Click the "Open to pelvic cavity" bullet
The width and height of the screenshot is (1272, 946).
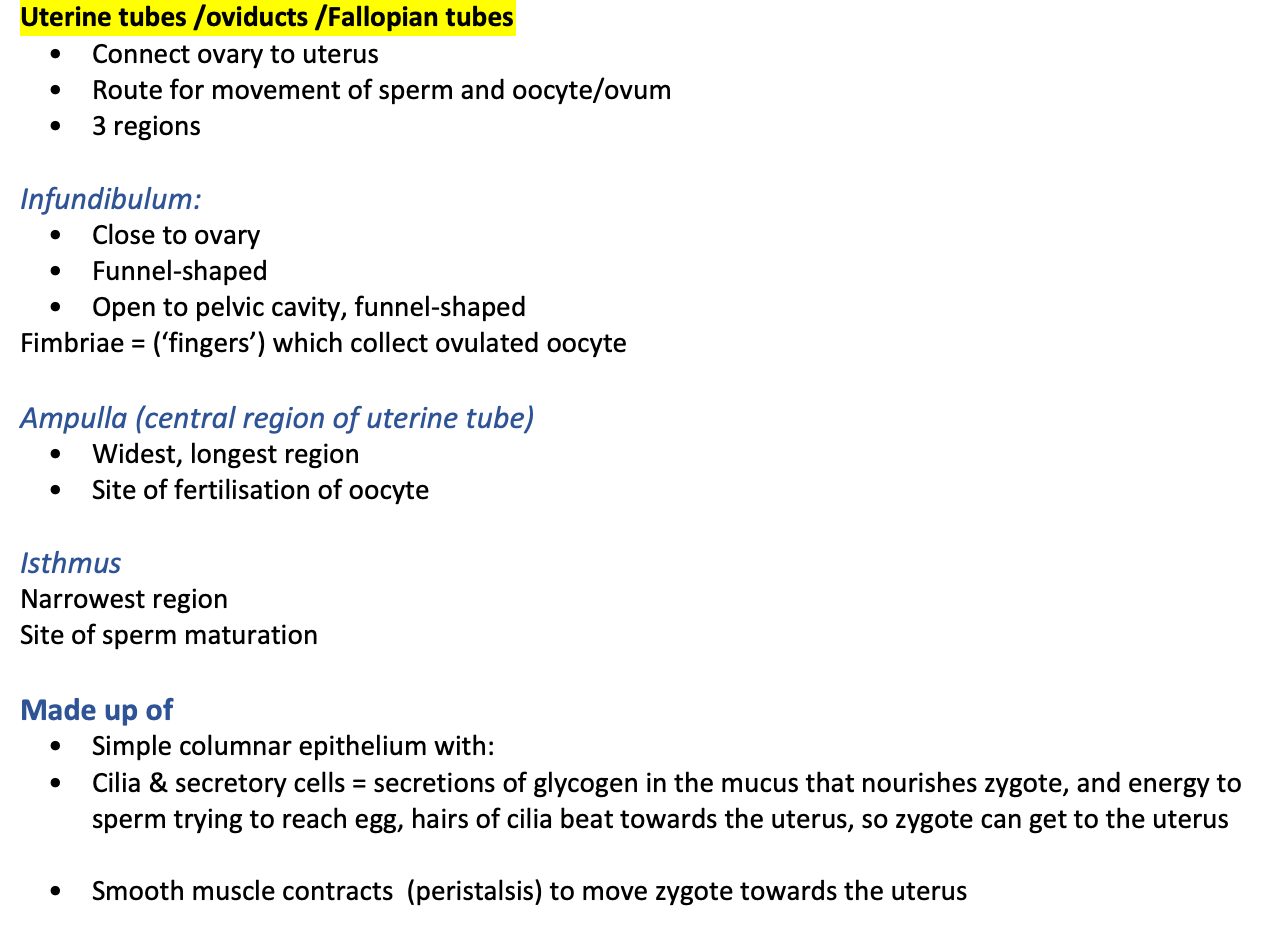[308, 307]
